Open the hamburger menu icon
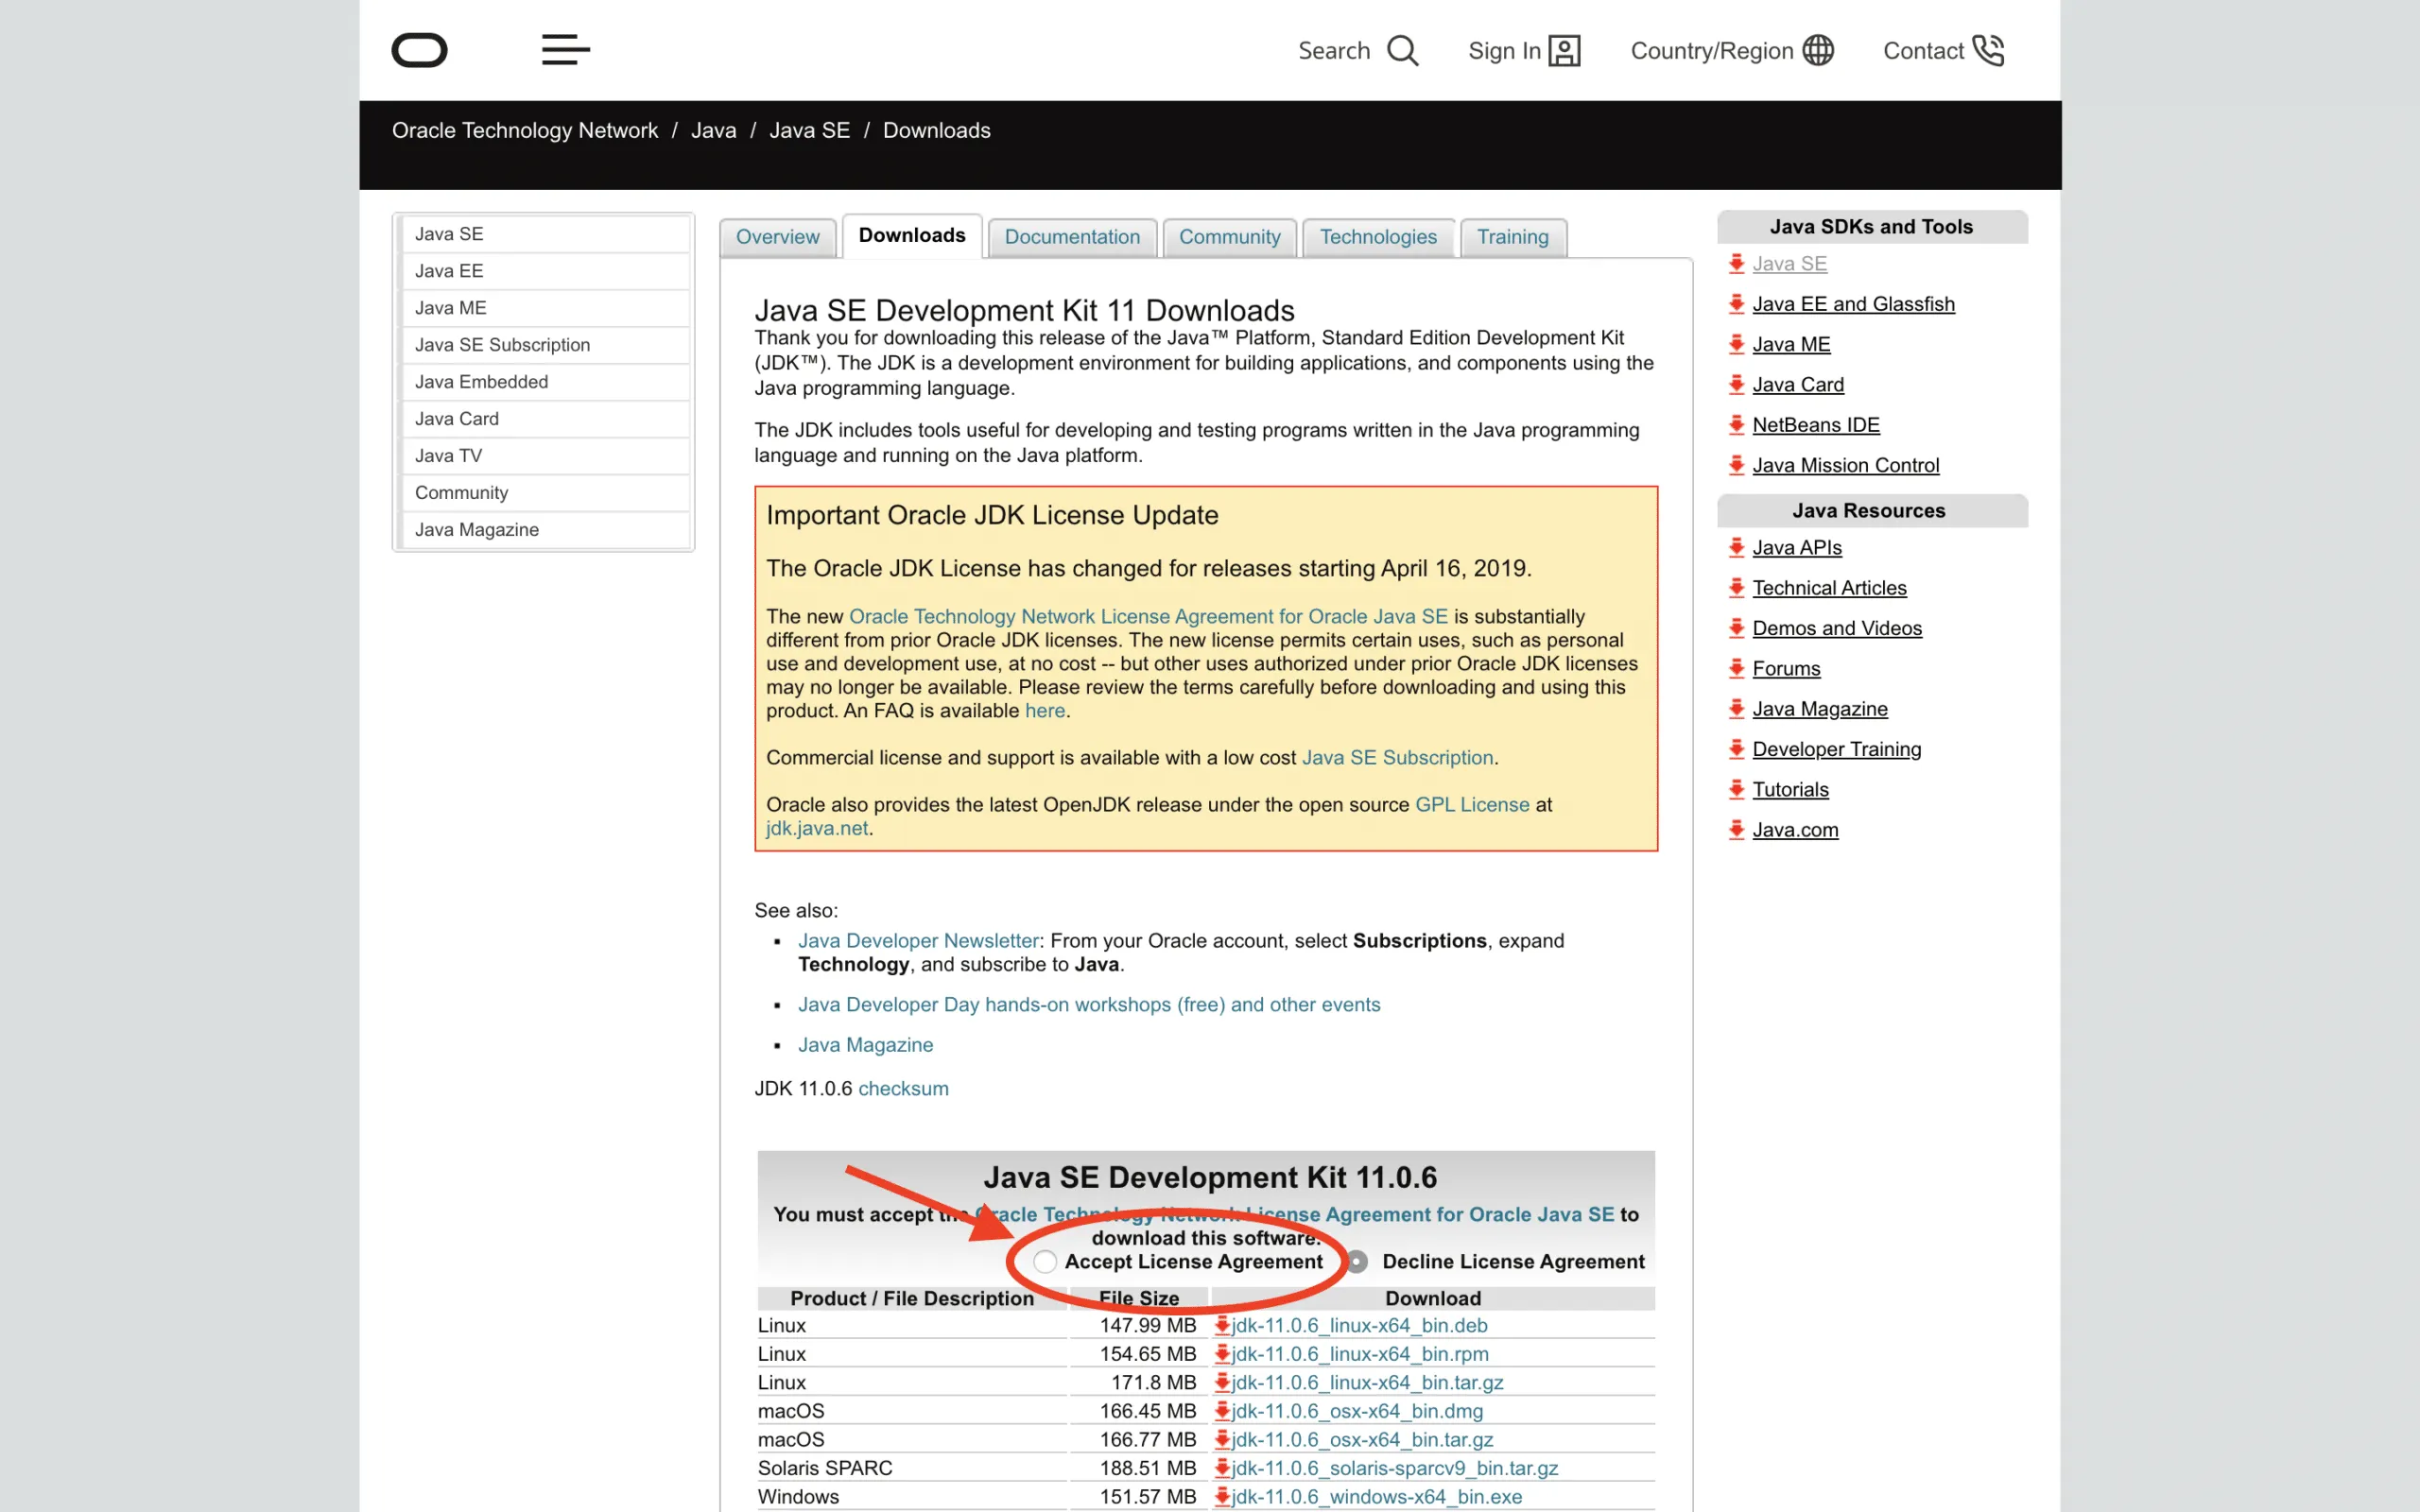Viewport: 2420px width, 1512px height. tap(566, 50)
